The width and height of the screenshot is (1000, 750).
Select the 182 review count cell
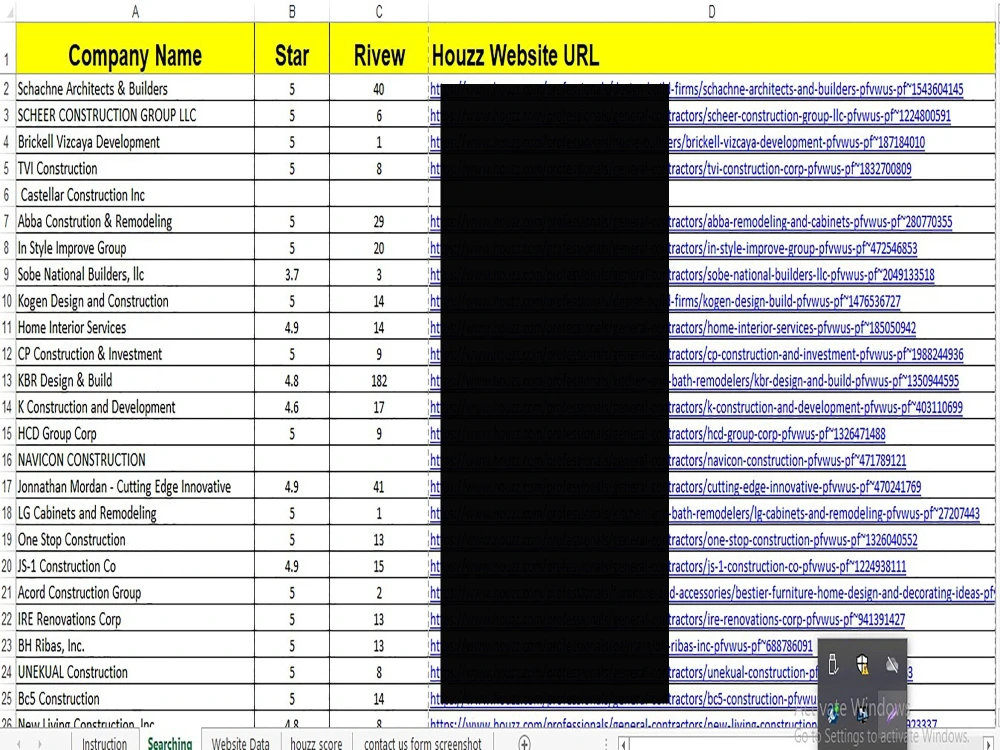(x=379, y=381)
